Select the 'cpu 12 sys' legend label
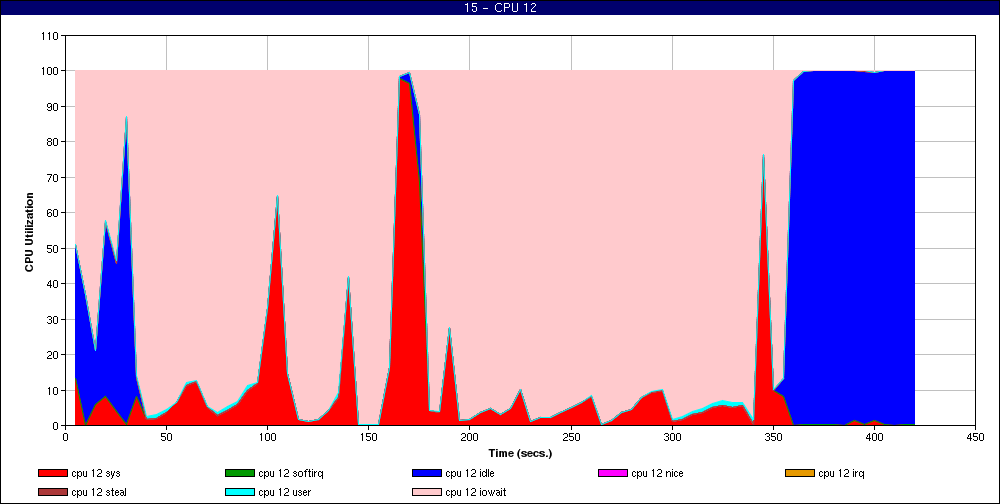 tap(96, 474)
